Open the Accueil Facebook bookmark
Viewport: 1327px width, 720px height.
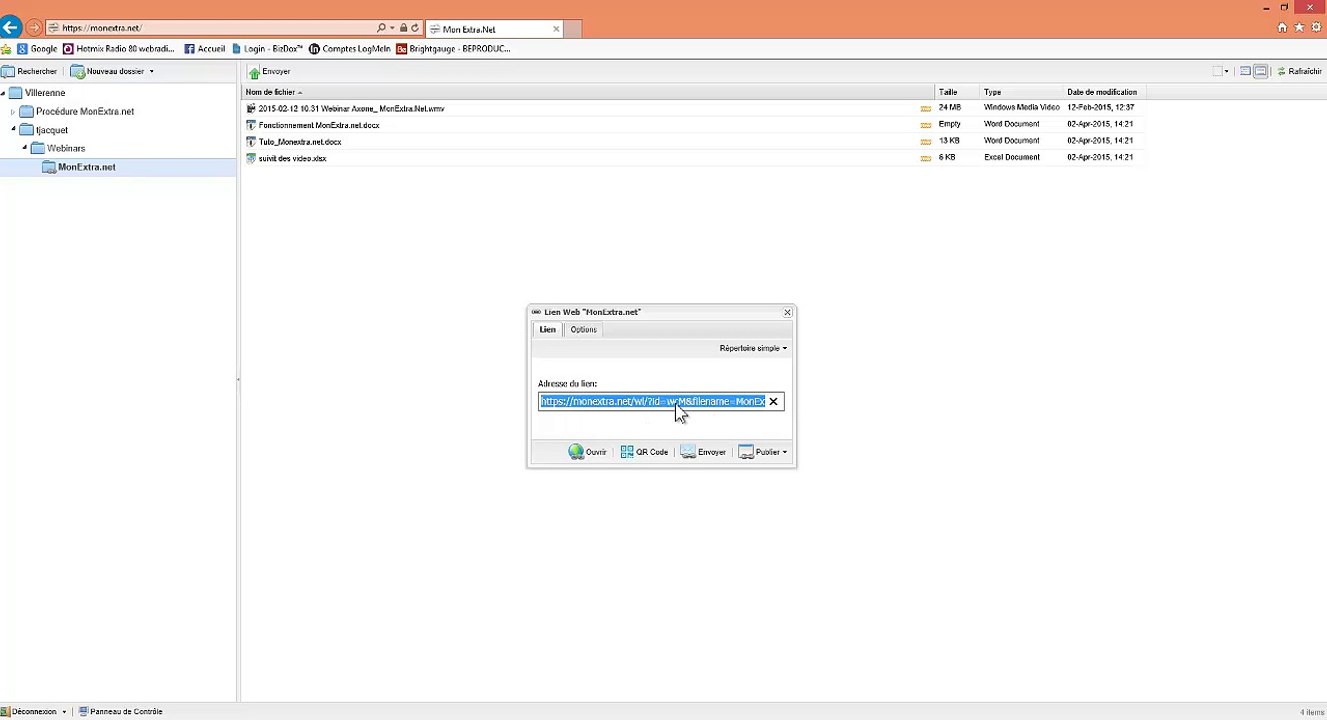pyautogui.click(x=204, y=48)
